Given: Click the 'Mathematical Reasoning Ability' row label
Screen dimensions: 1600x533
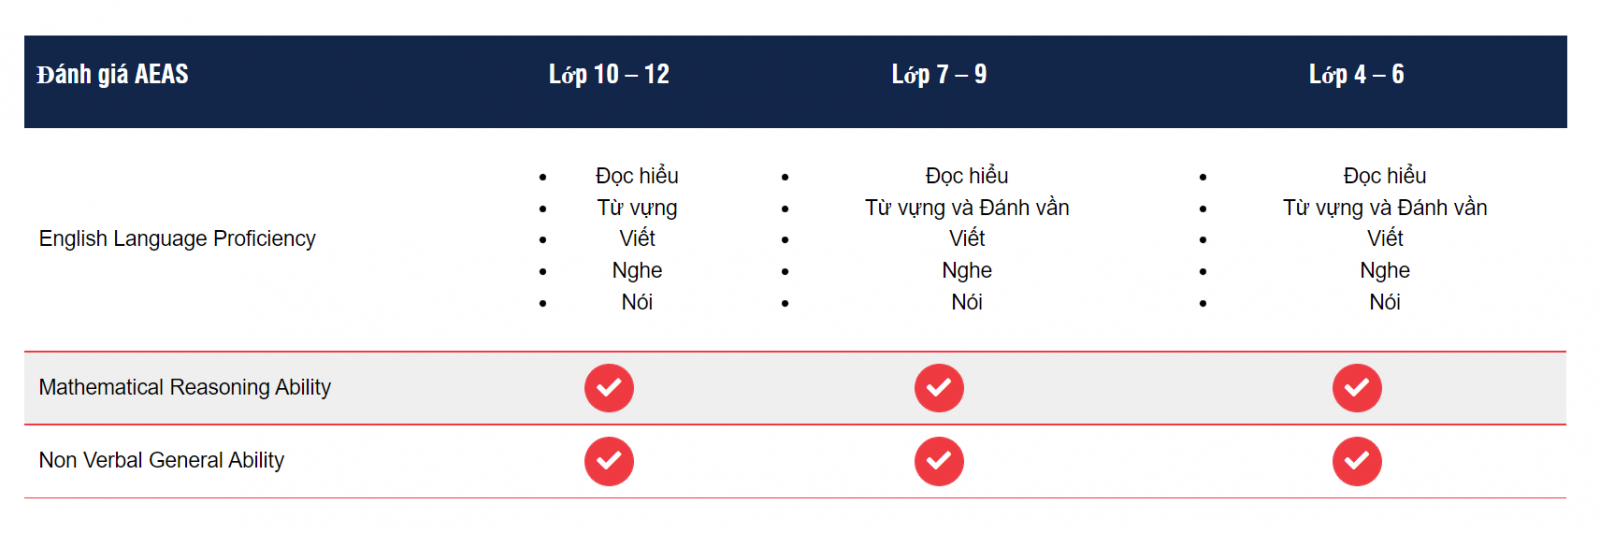Looking at the screenshot, I should coord(185,388).
